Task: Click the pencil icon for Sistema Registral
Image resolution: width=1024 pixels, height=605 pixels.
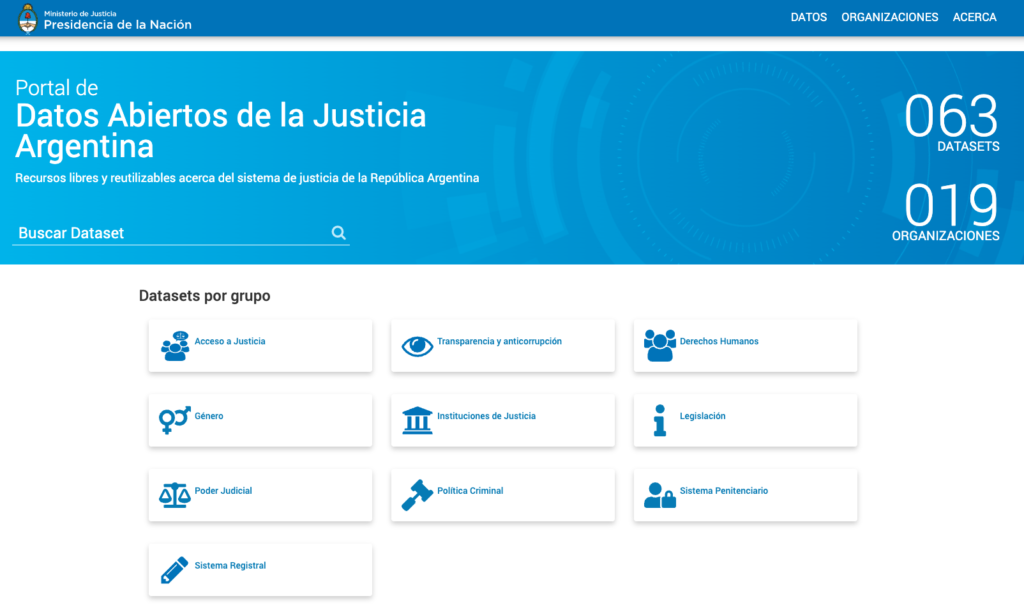Action: point(175,570)
